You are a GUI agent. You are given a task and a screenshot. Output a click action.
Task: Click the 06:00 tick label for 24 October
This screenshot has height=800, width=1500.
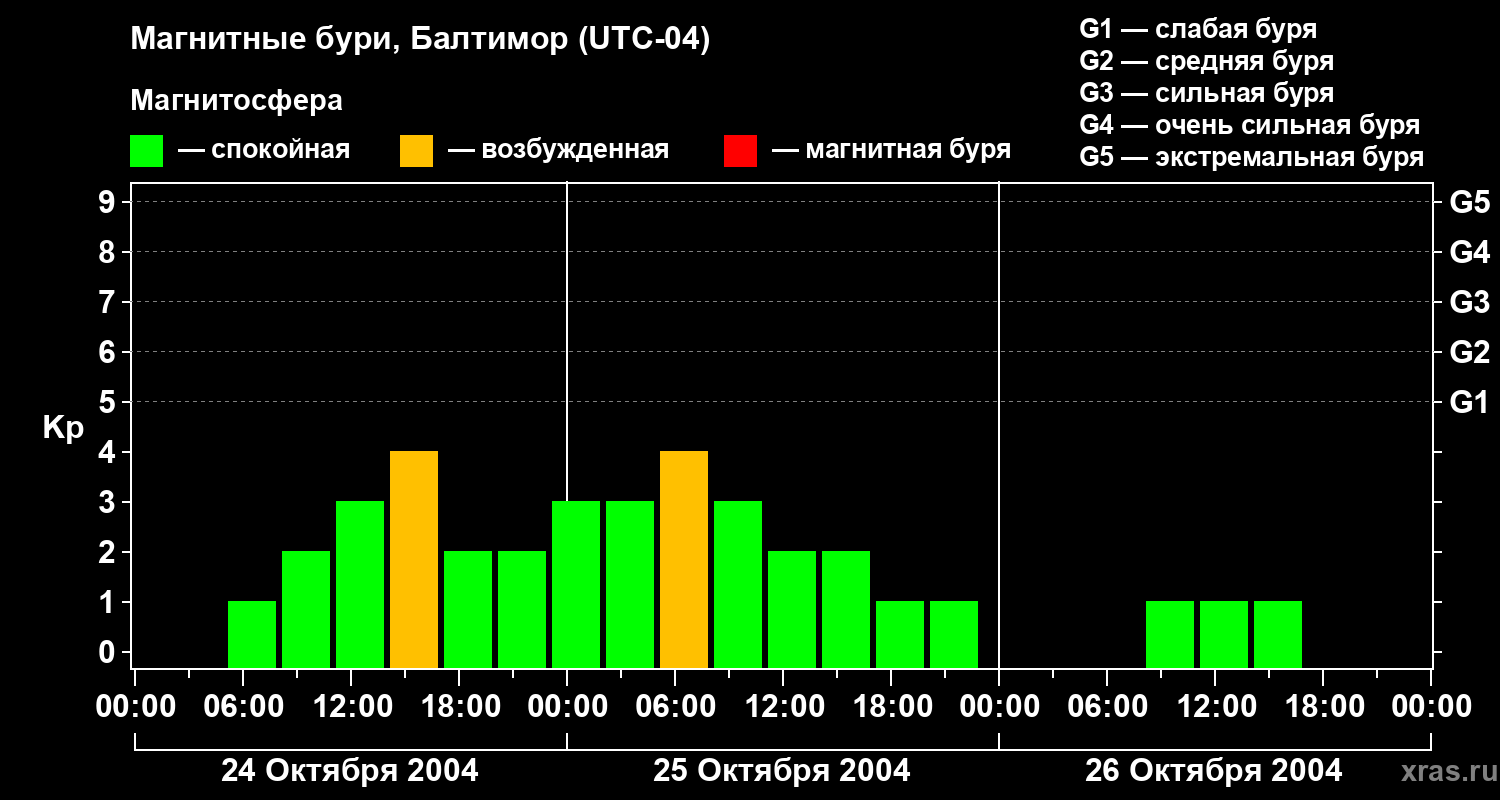tap(243, 707)
